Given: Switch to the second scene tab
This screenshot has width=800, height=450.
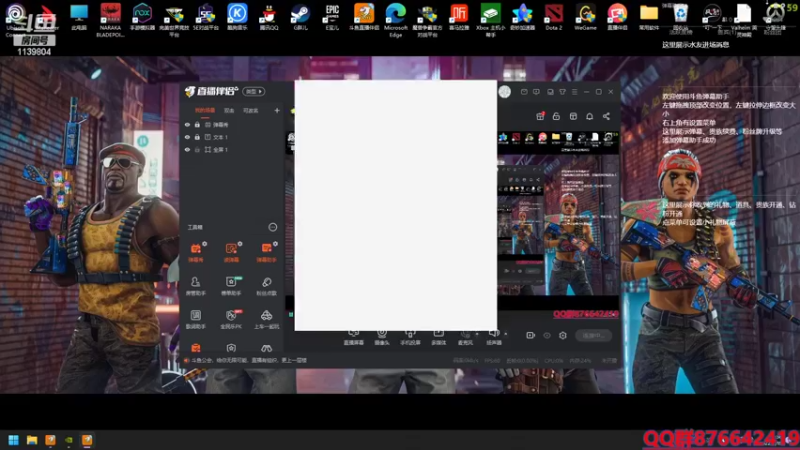Looking at the screenshot, I should pos(229,110).
